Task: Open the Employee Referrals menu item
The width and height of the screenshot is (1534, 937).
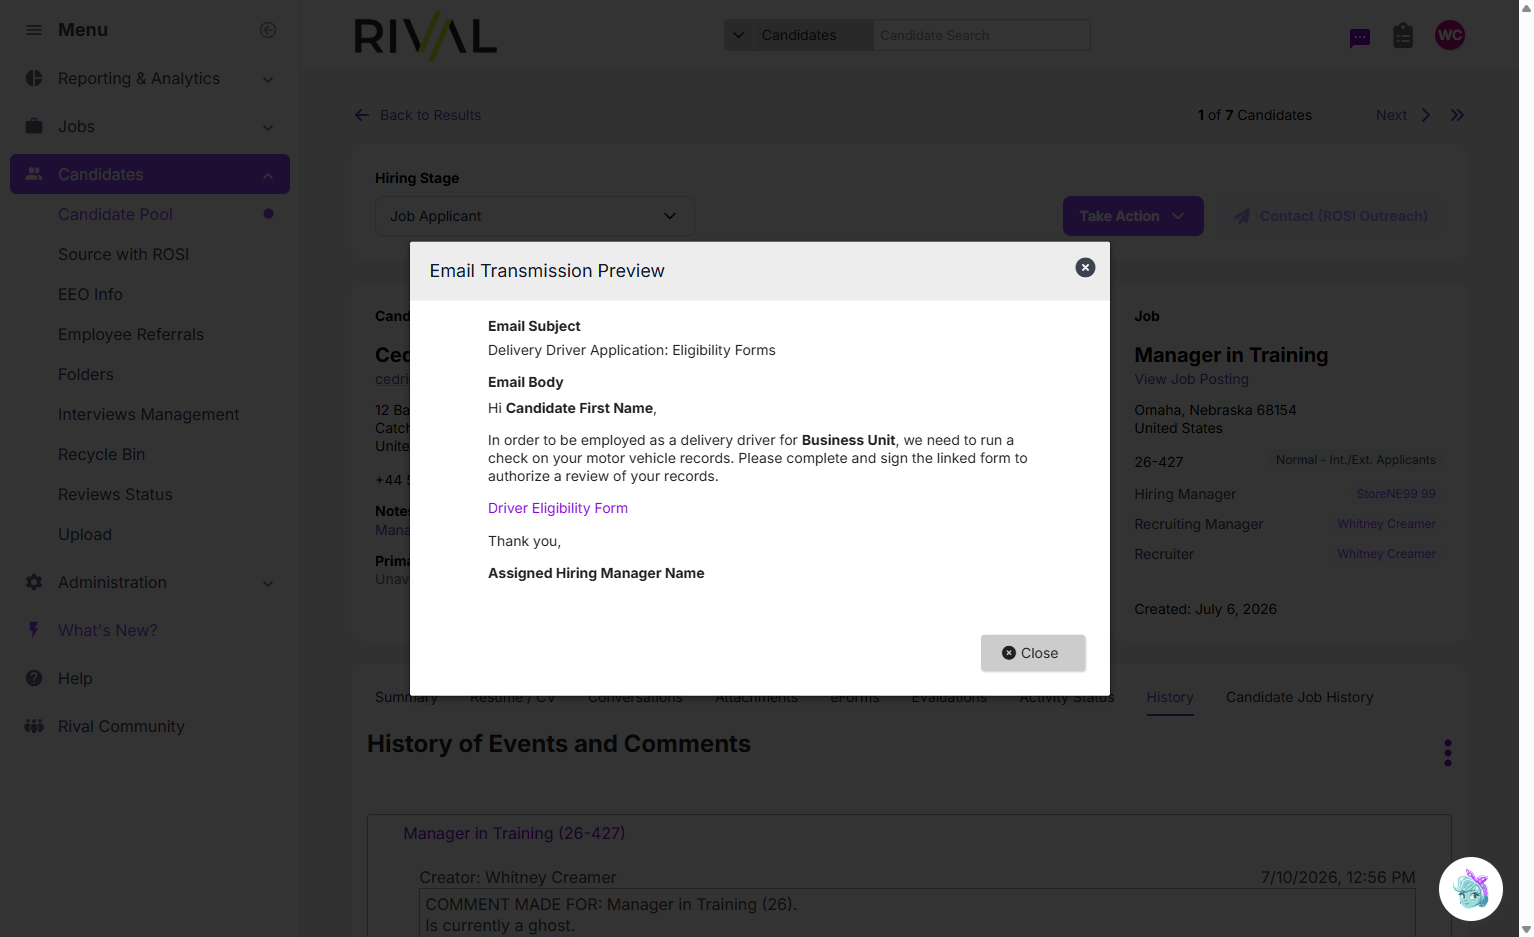Action: click(x=131, y=334)
